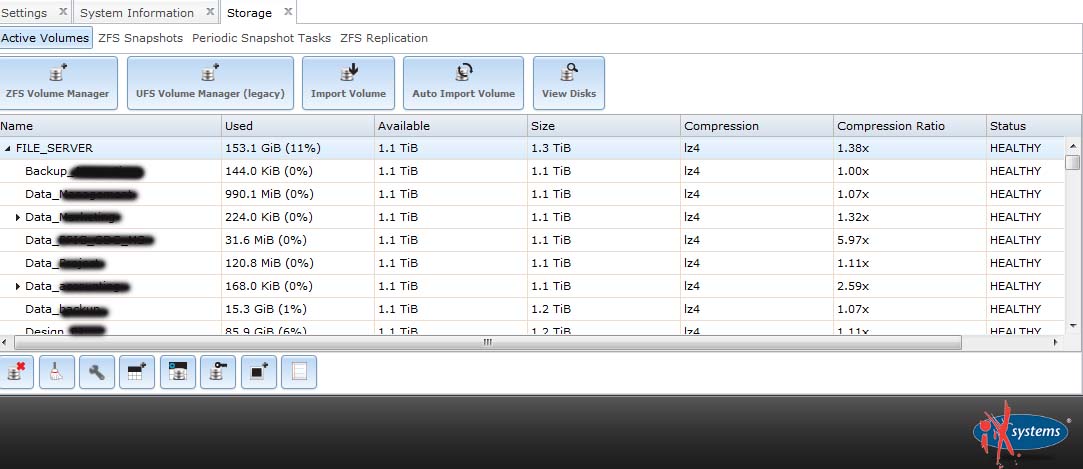Click the "1.32x" compression ratio cell

tap(853, 218)
